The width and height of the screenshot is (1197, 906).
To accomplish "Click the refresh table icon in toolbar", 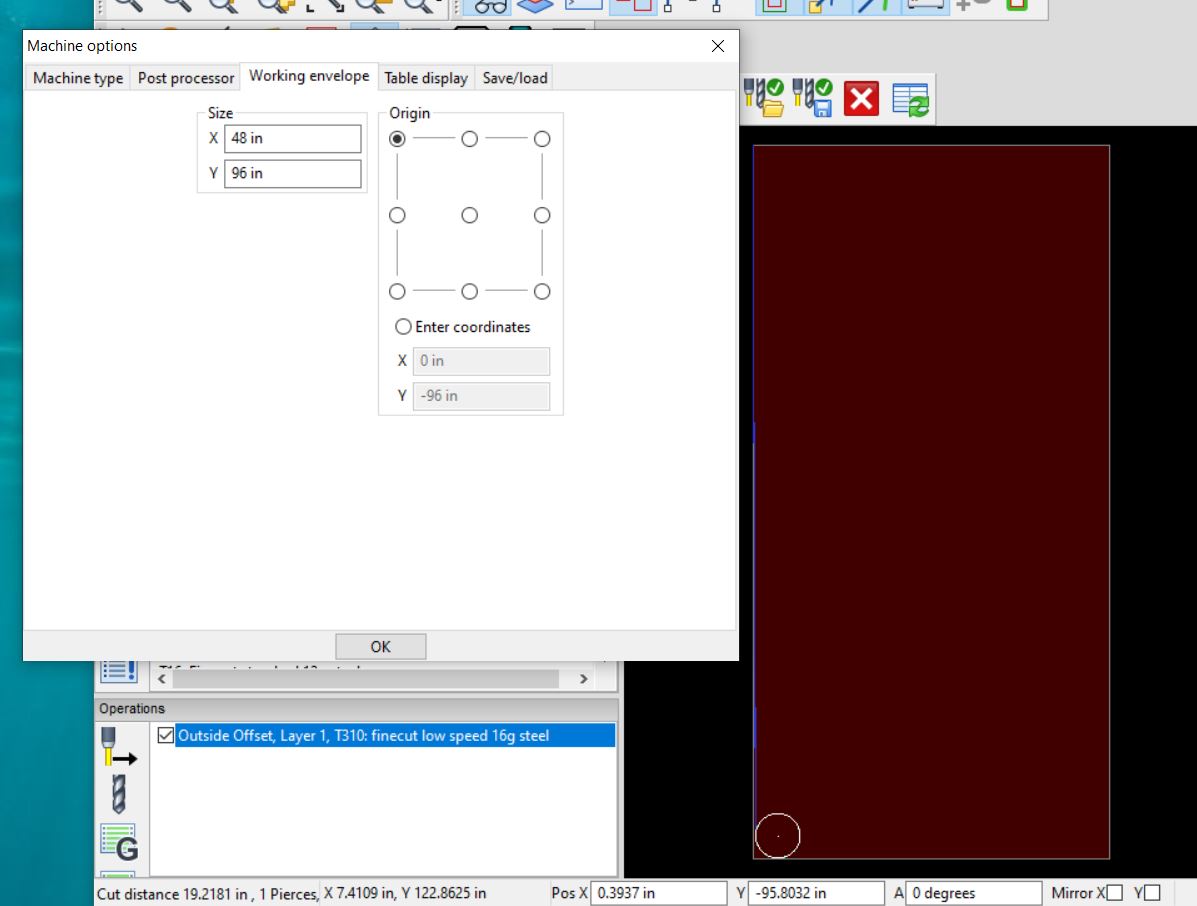I will point(910,100).
